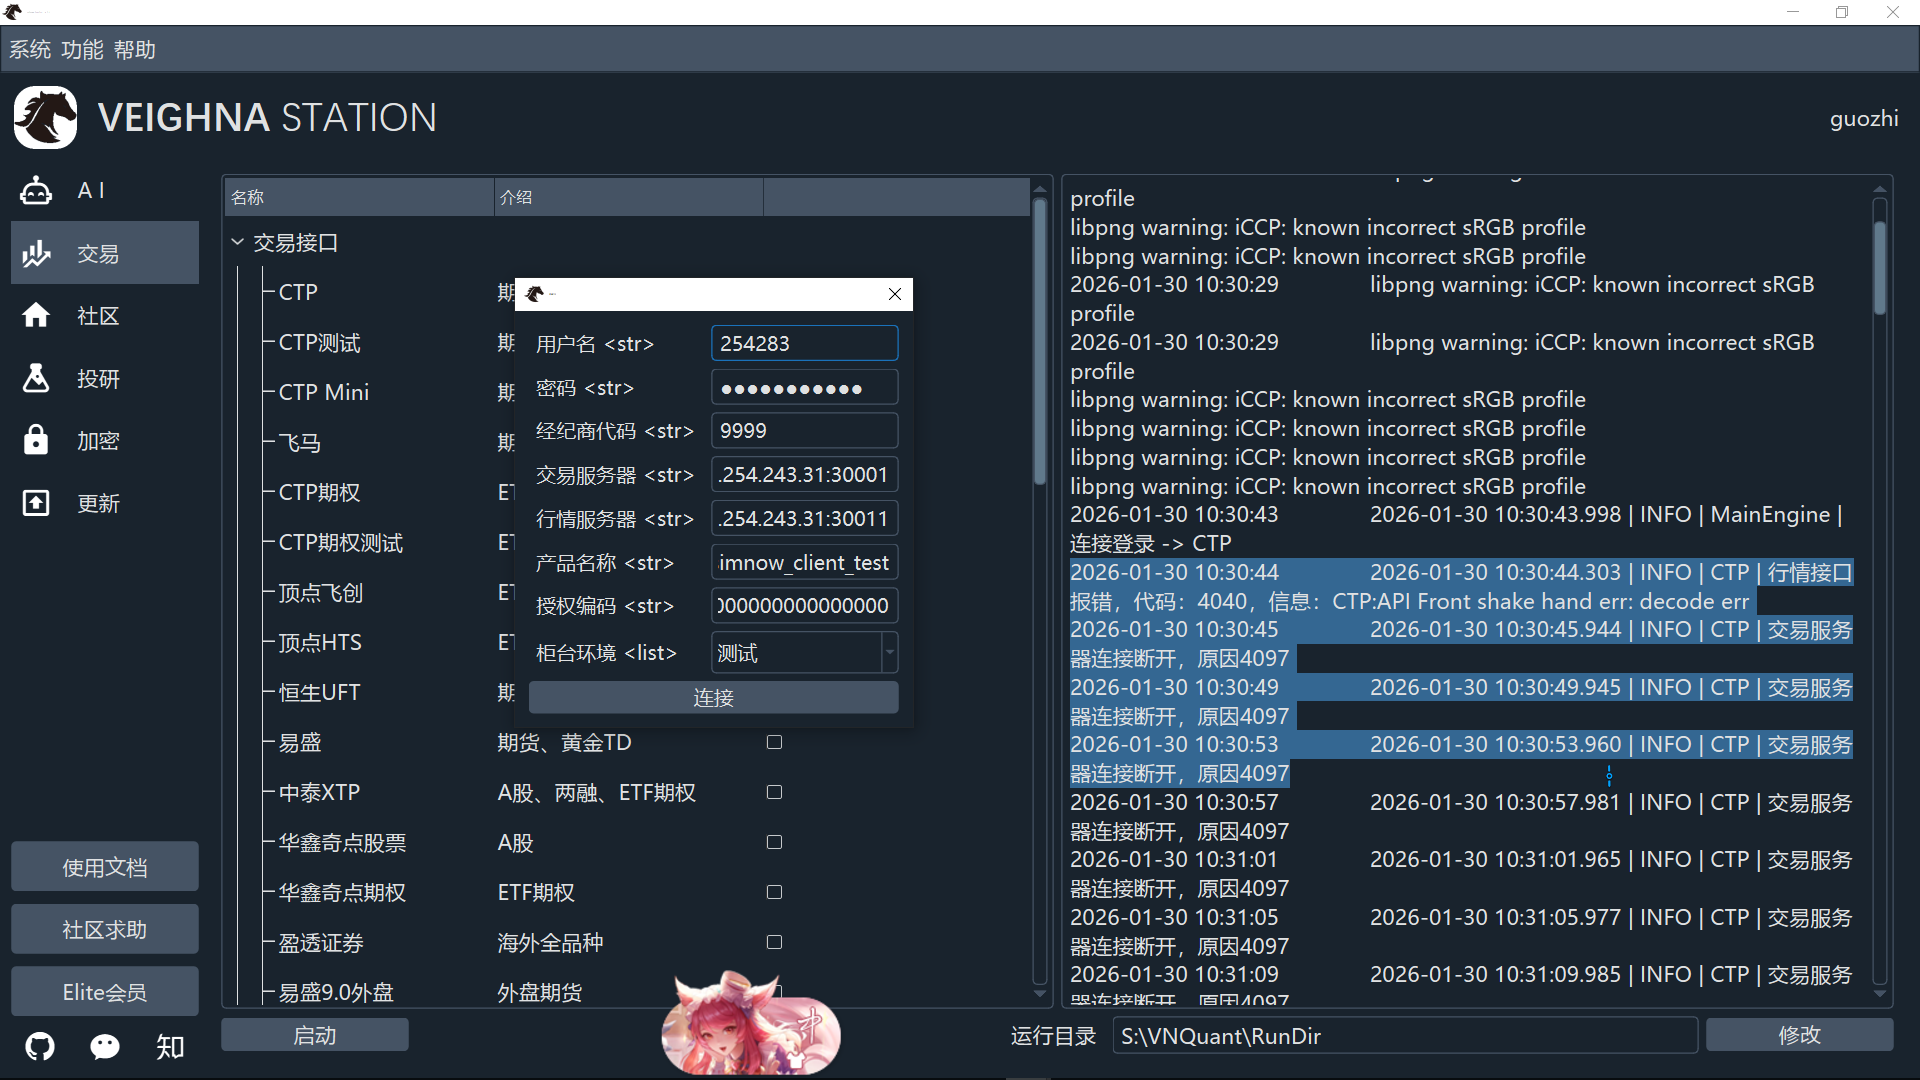Click the 用户名 input field

click(x=804, y=343)
